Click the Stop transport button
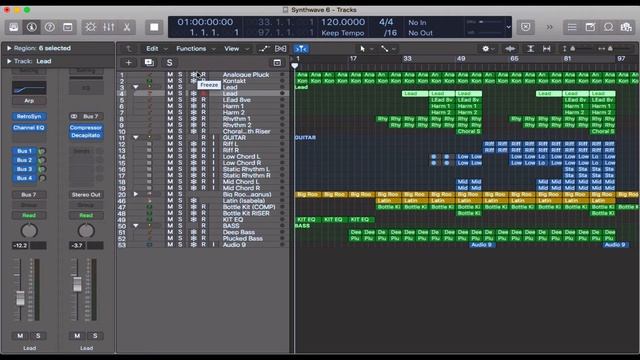This screenshot has height=360, width=640. [154, 27]
